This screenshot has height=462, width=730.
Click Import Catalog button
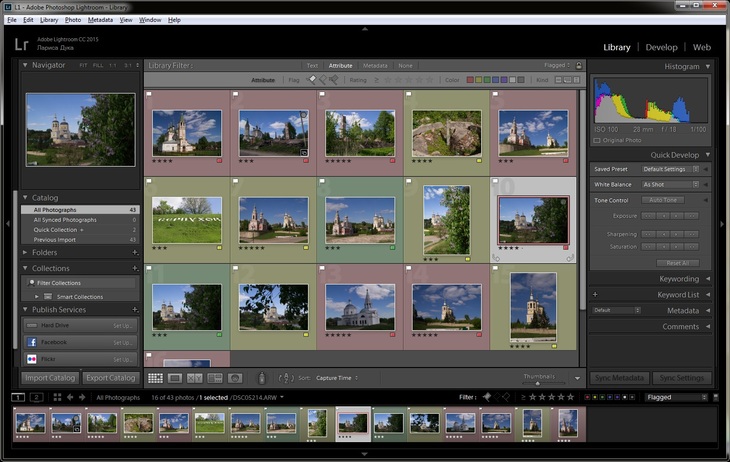pos(50,378)
